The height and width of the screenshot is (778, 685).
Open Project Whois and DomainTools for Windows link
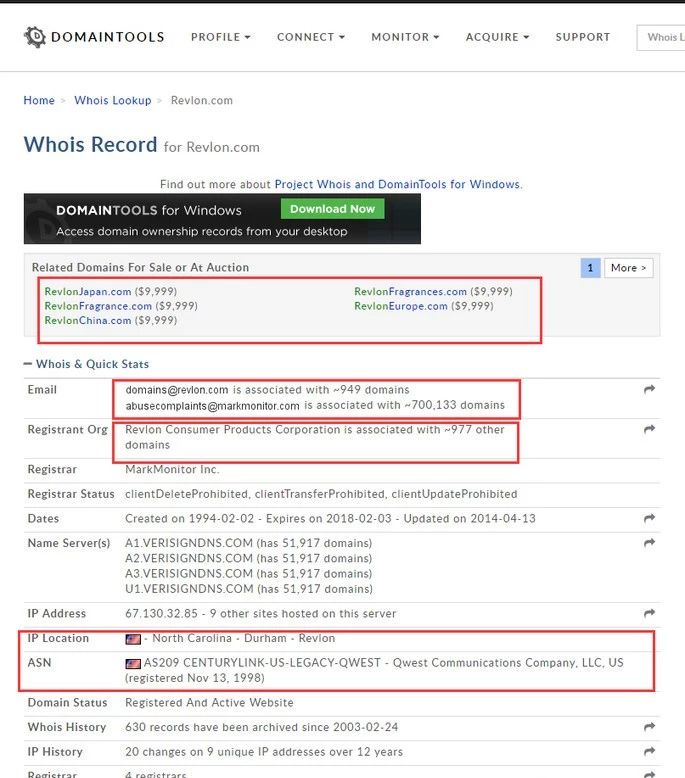398,185
